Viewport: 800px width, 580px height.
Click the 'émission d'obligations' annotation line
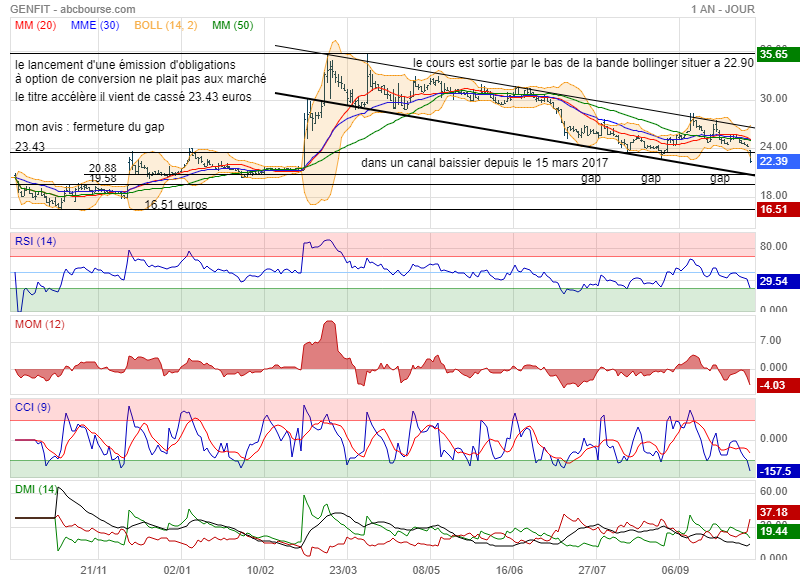click(126, 65)
